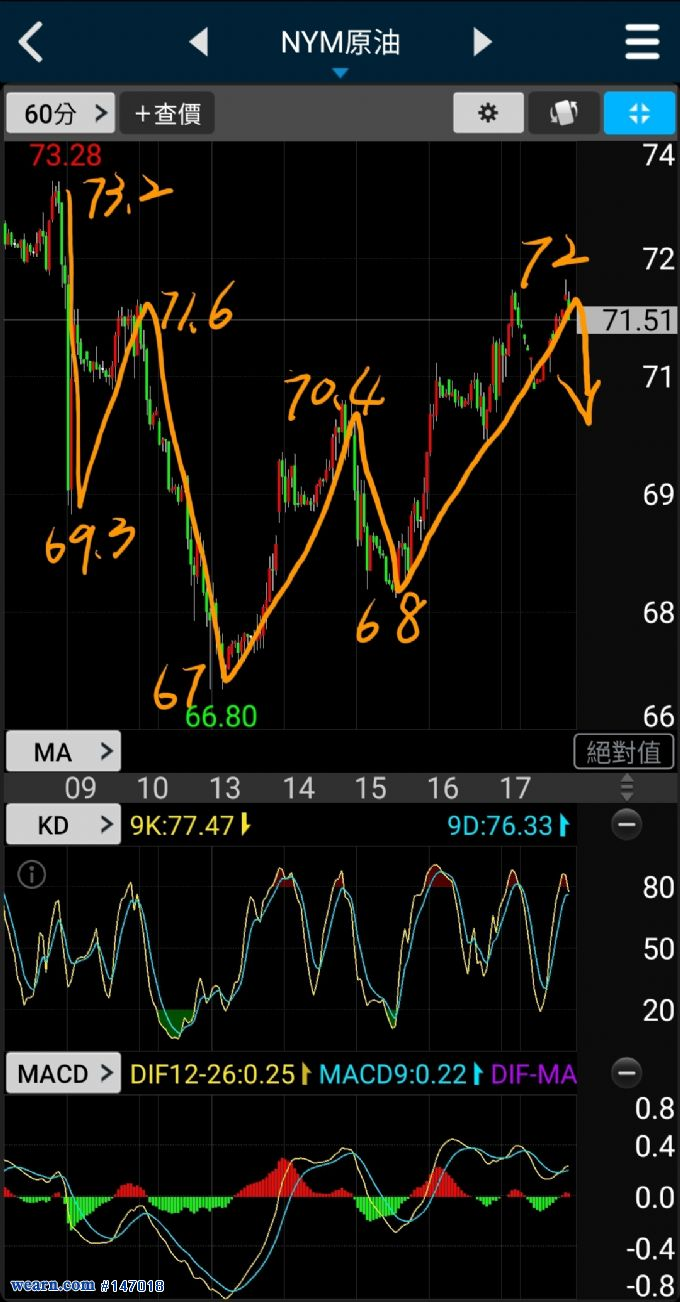The height and width of the screenshot is (1302, 680).
Task: Tap the back arrow icon
Action: 32,42
